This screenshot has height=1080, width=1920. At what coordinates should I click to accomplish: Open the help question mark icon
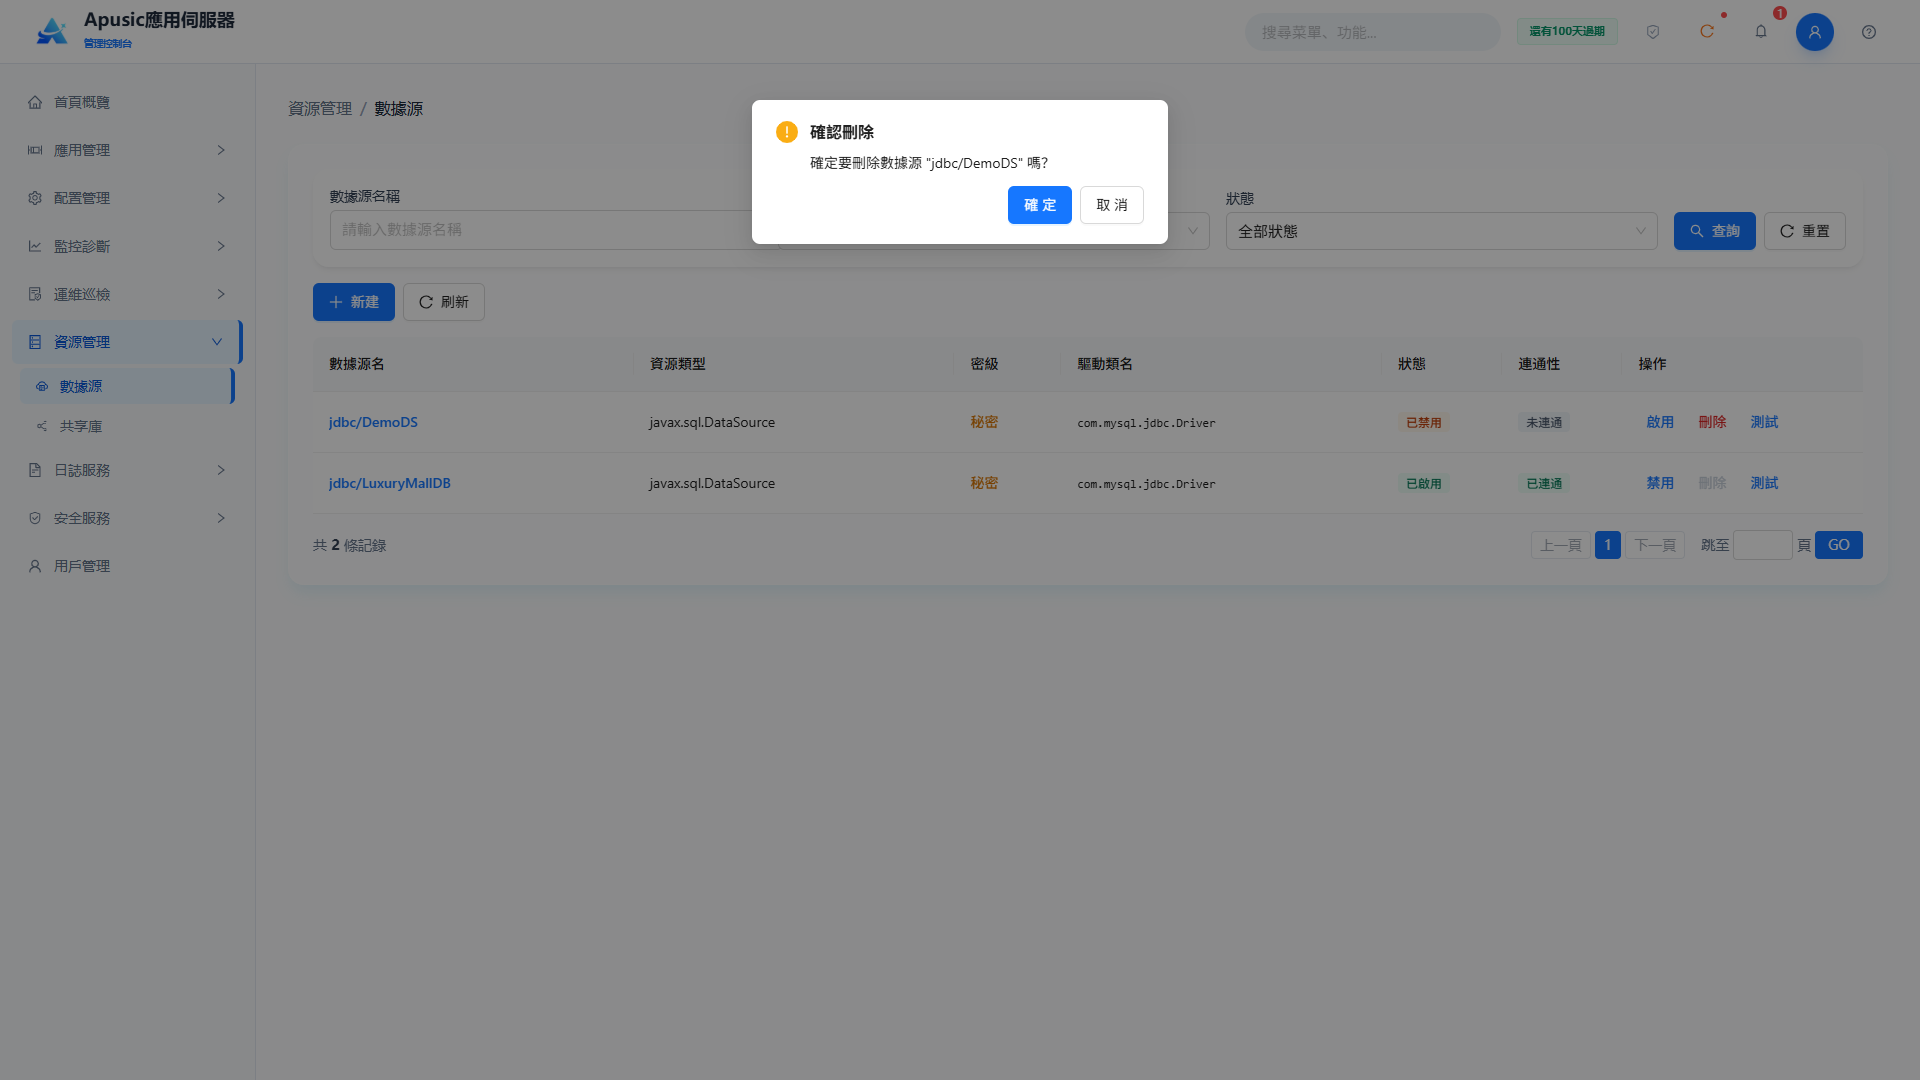[1869, 32]
